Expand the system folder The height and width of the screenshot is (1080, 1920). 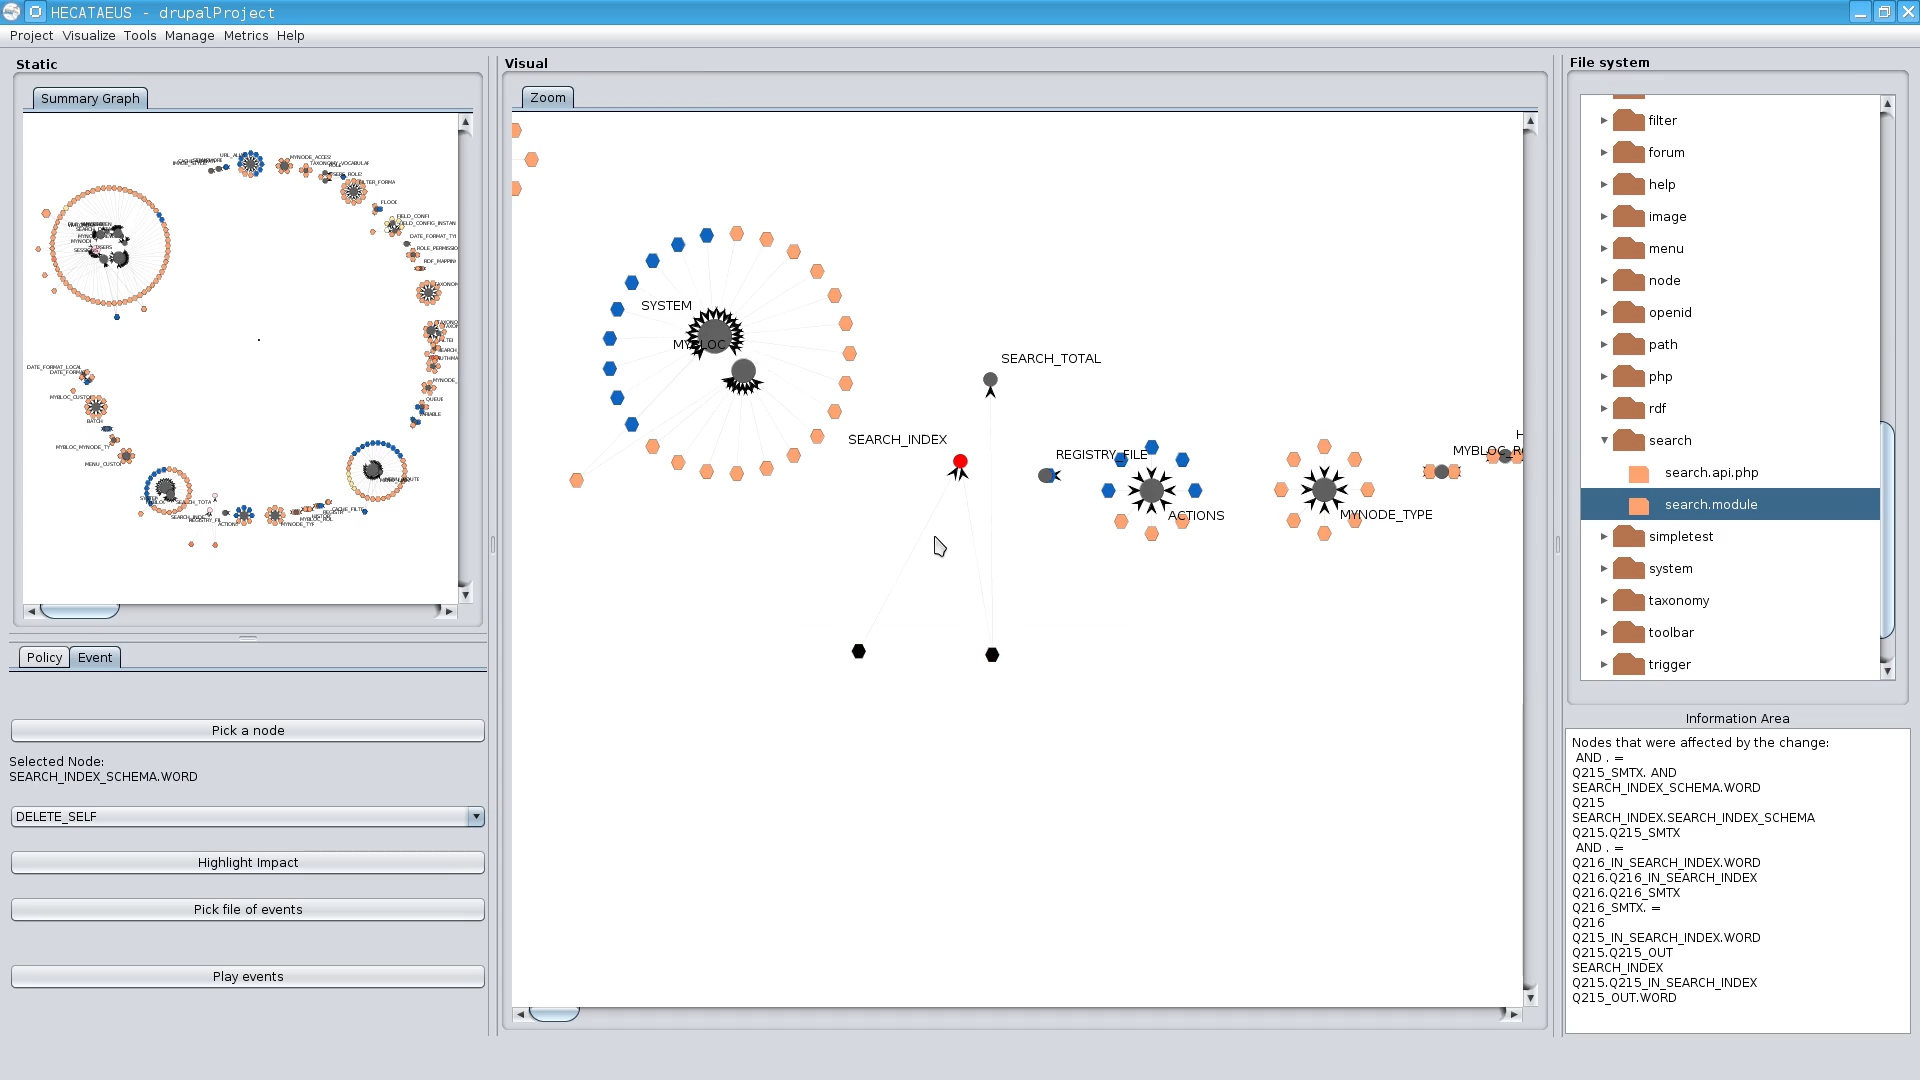[1604, 568]
